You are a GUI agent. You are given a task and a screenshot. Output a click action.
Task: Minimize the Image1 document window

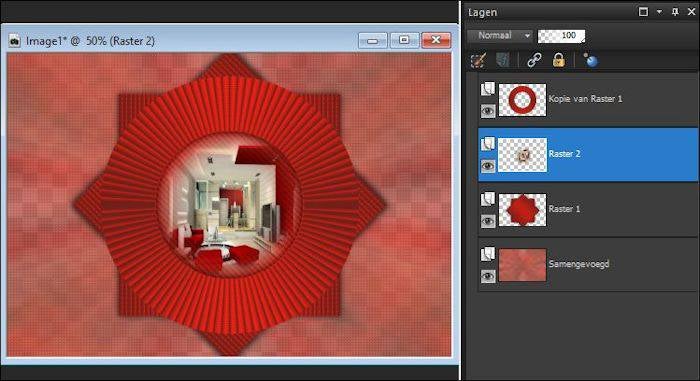point(372,41)
